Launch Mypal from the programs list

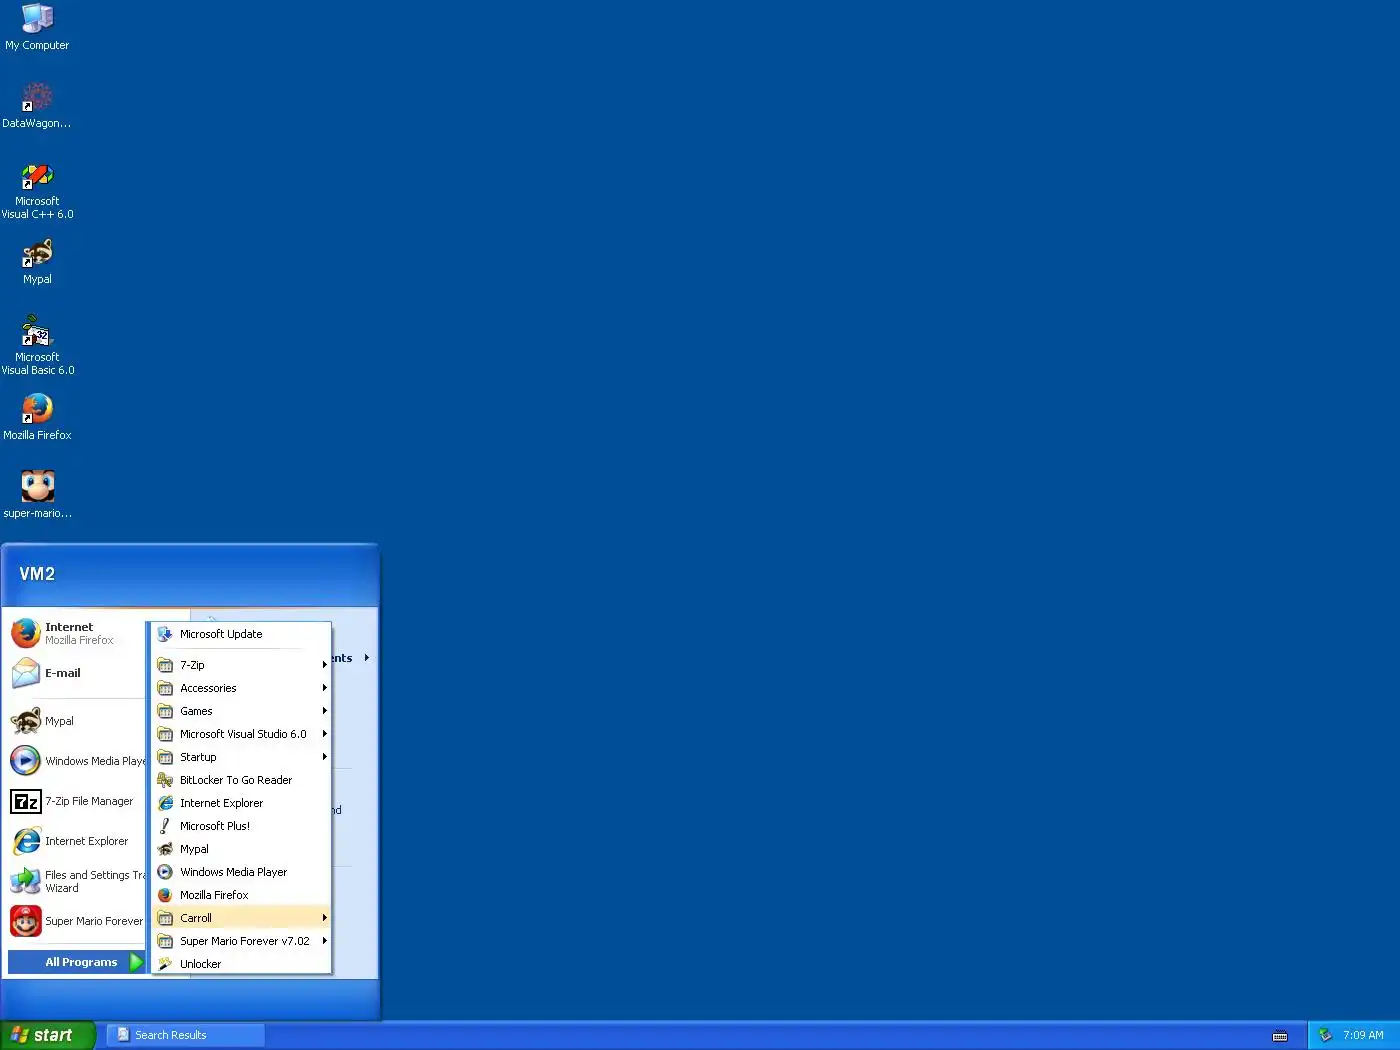[x=241, y=849]
